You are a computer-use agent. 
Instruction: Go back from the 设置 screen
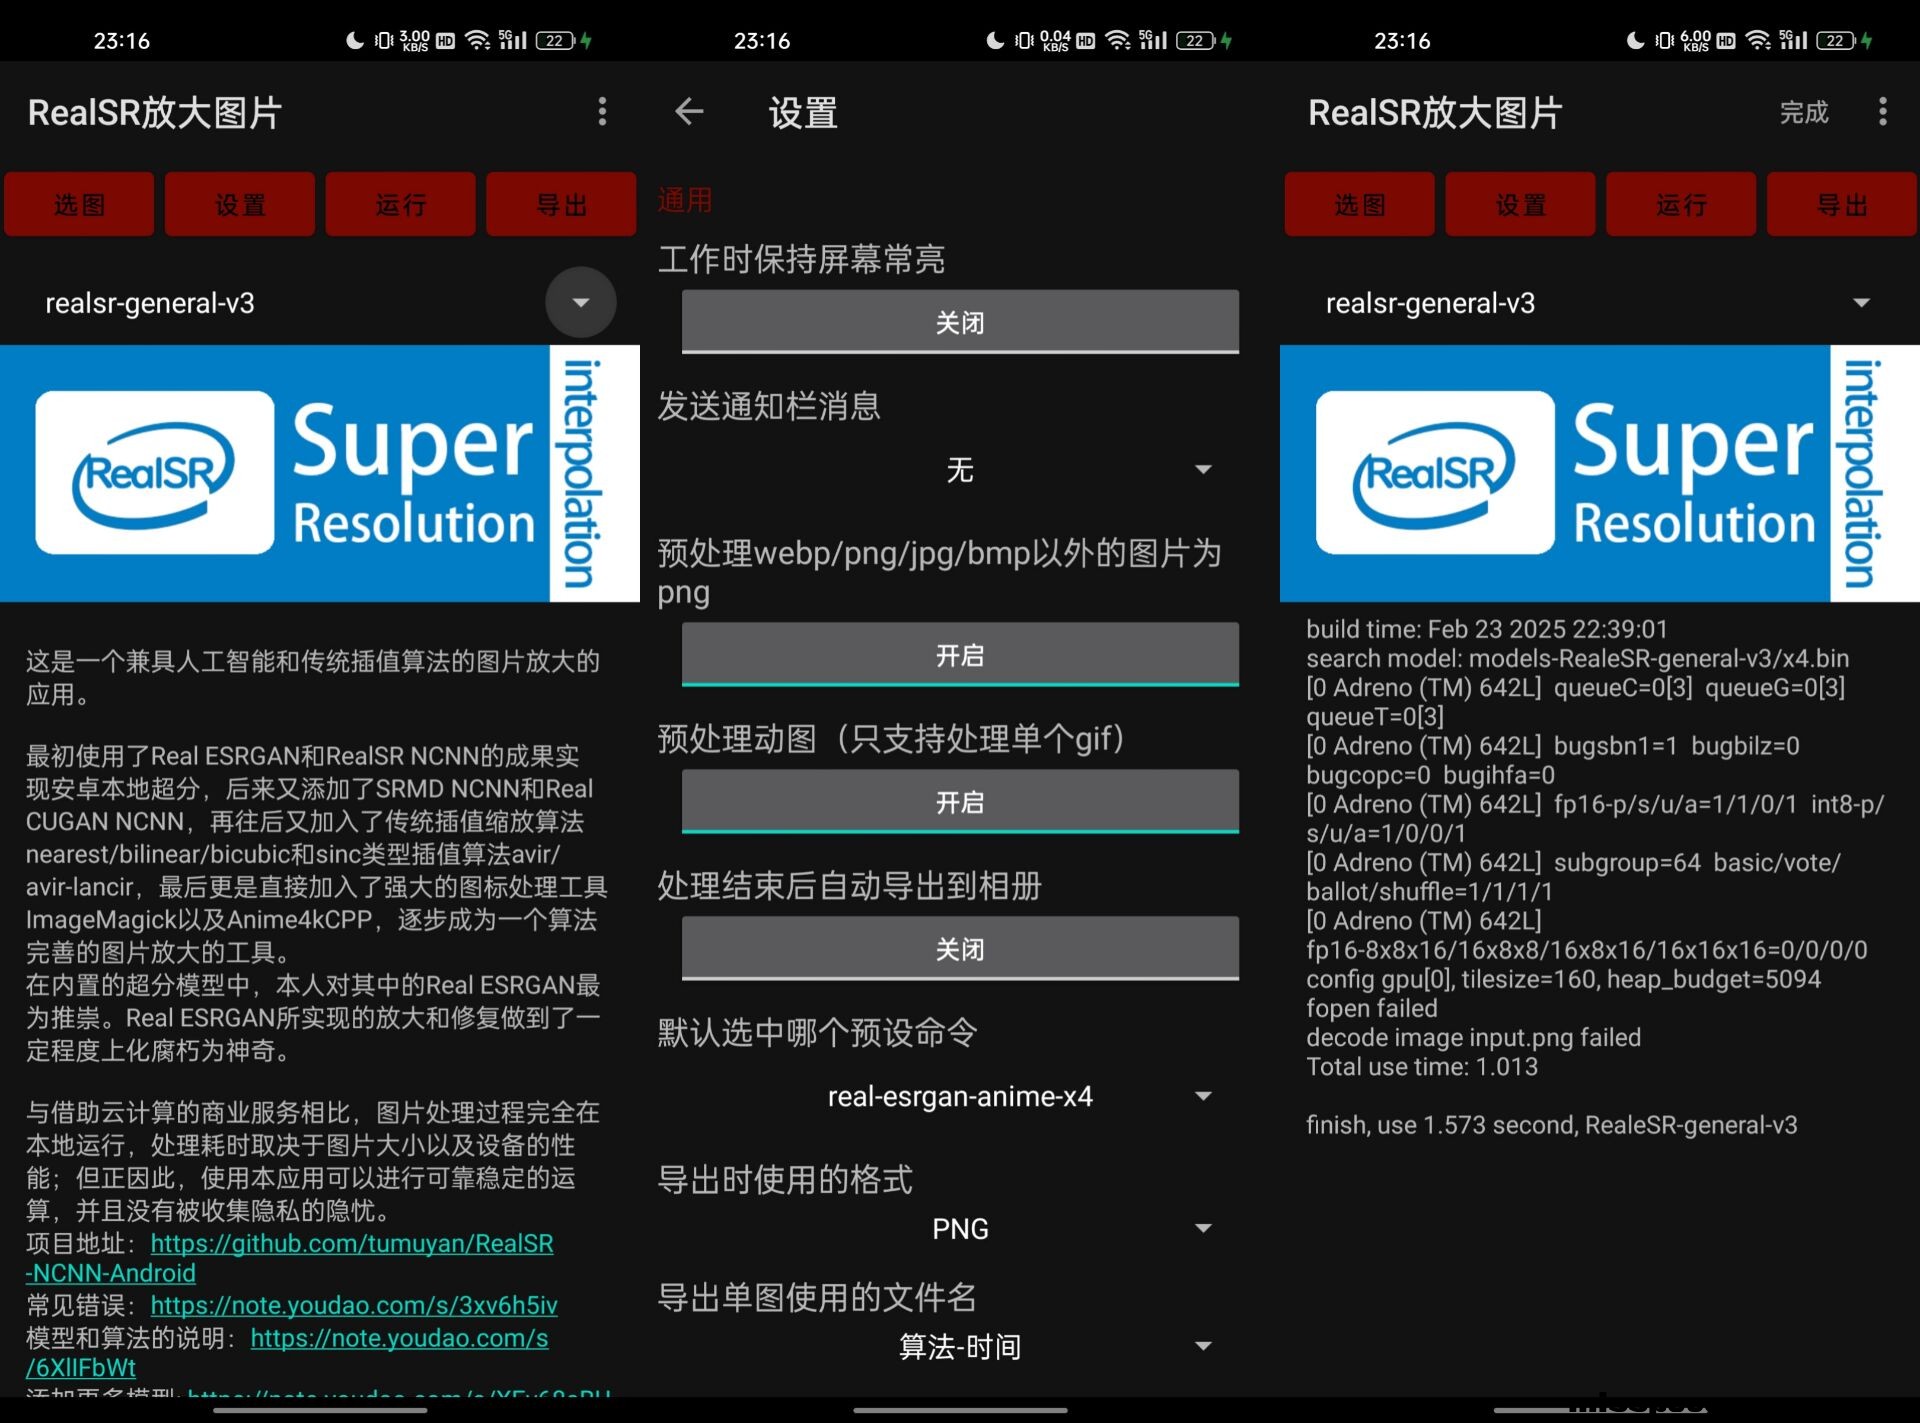click(689, 112)
